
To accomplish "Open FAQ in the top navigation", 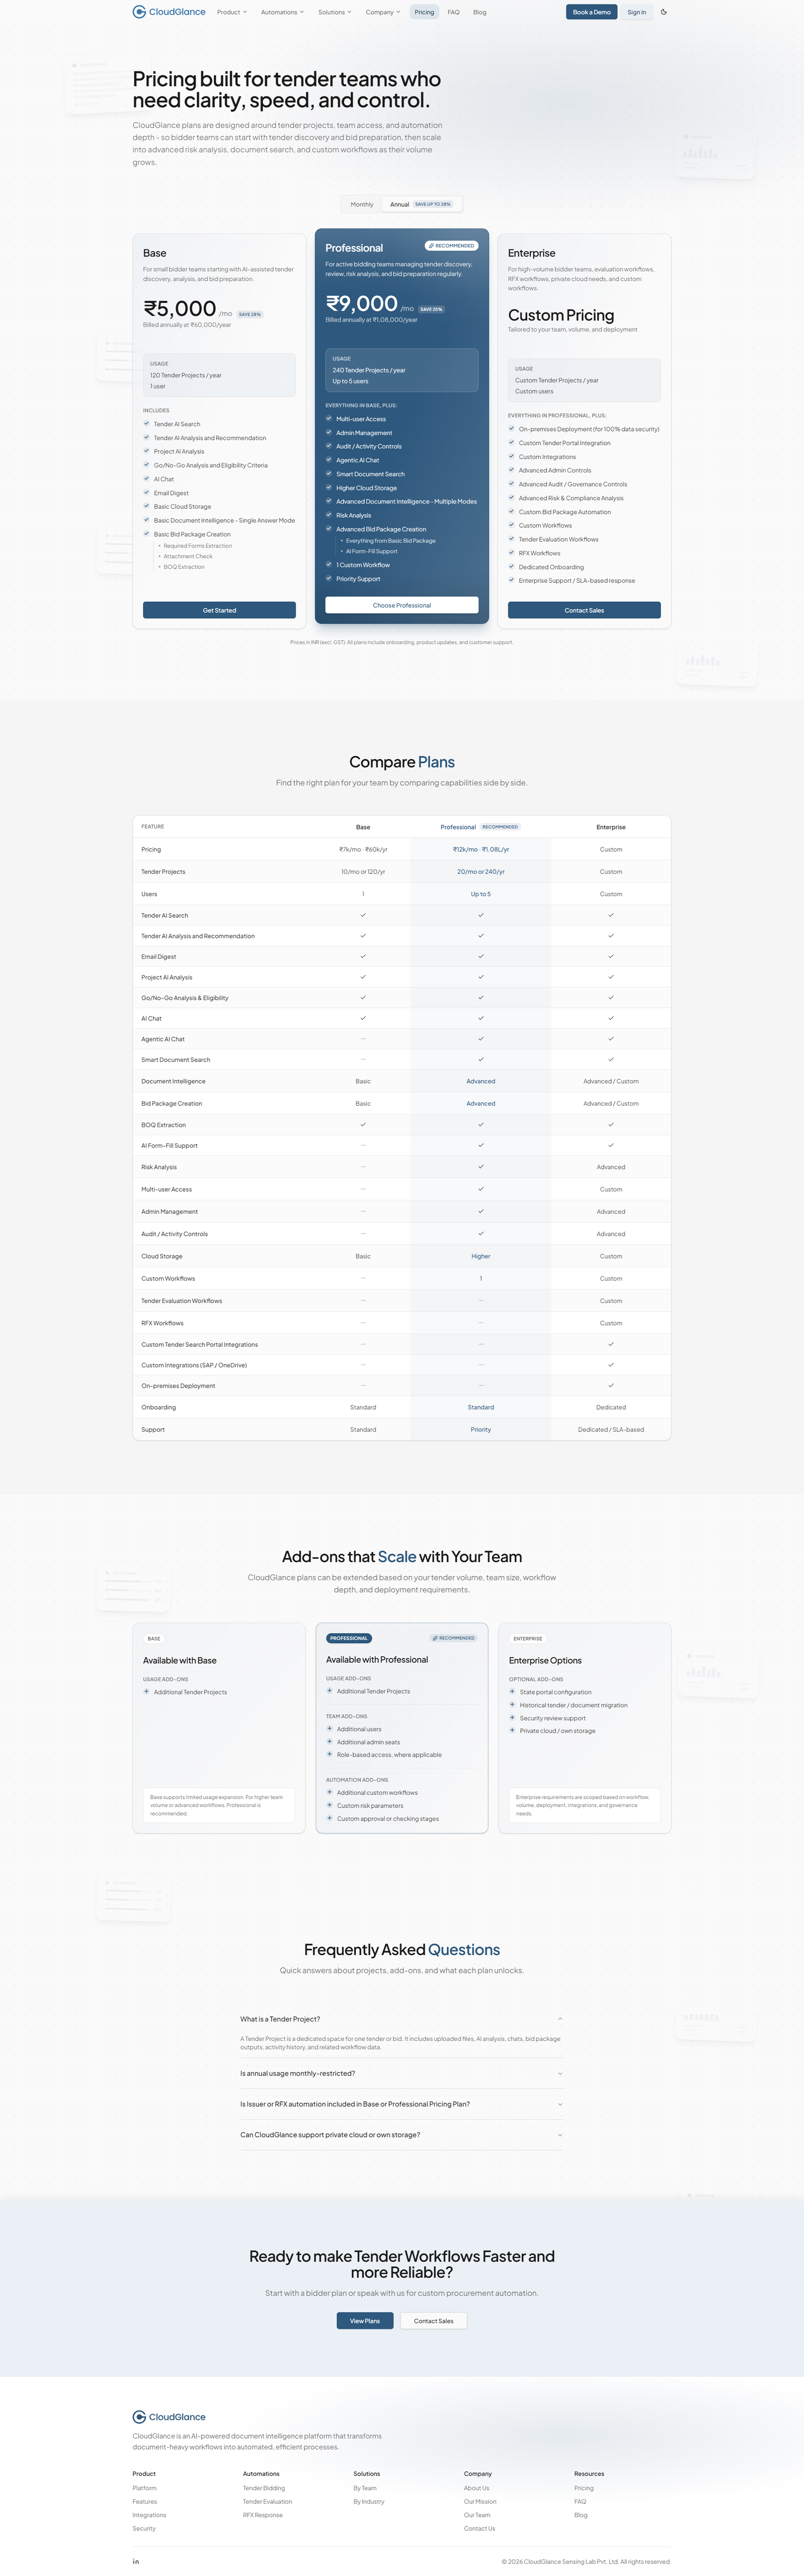I will [x=454, y=12].
